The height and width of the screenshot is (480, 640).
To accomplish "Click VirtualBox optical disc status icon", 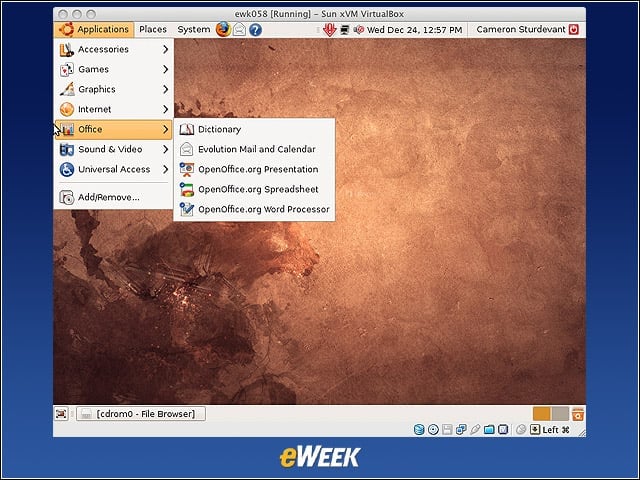I will click(x=433, y=430).
